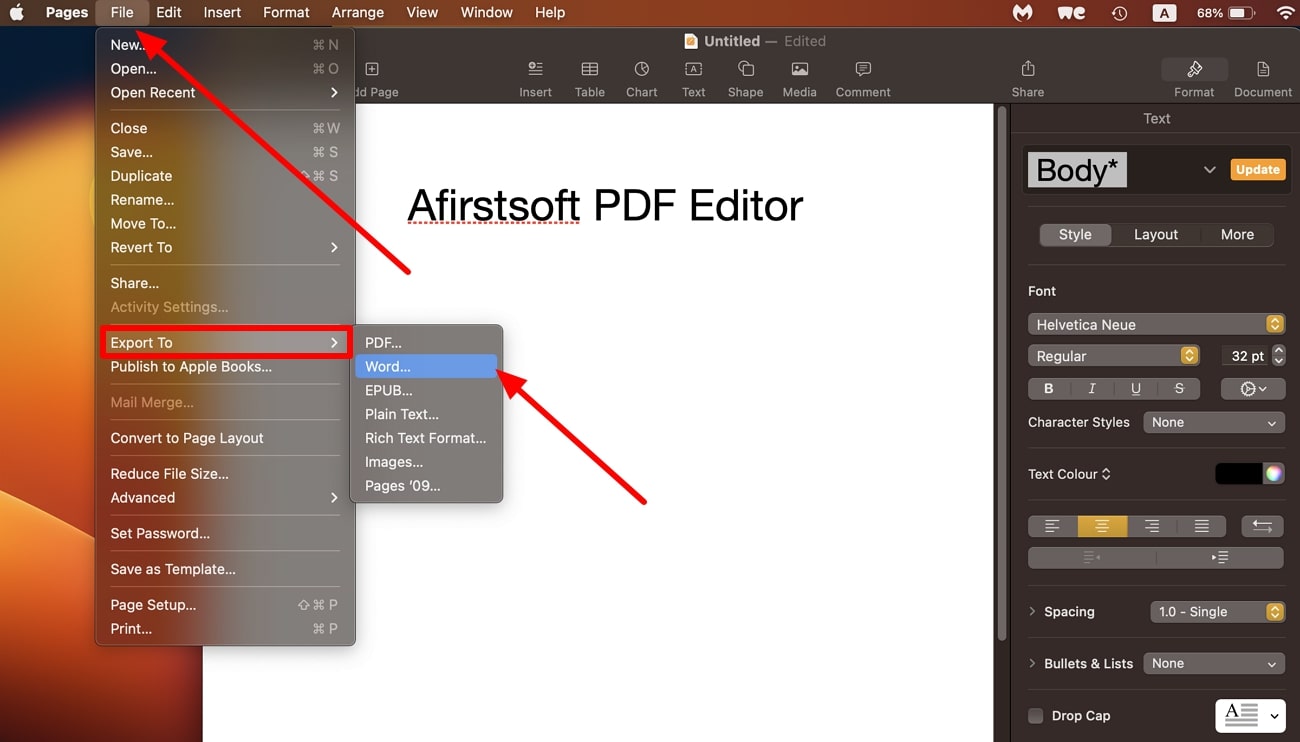Screen dimensions: 1300x742
Task: Insert a Table from toolbar
Action: click(589, 79)
